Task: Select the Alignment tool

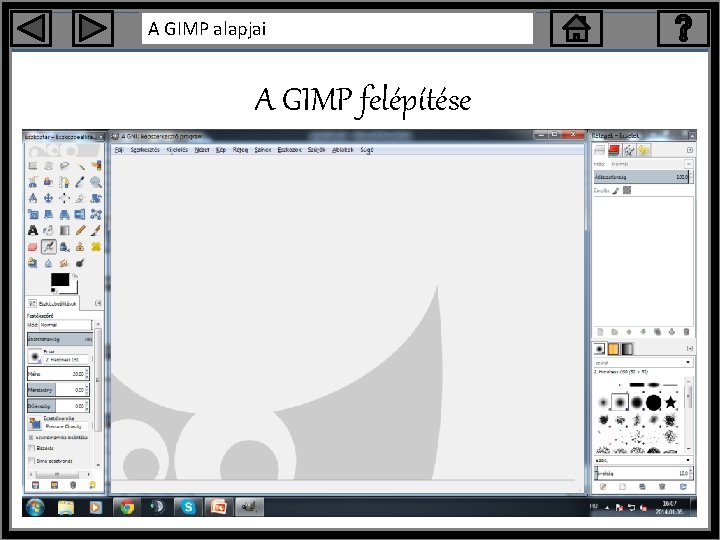Action: click(x=64, y=198)
